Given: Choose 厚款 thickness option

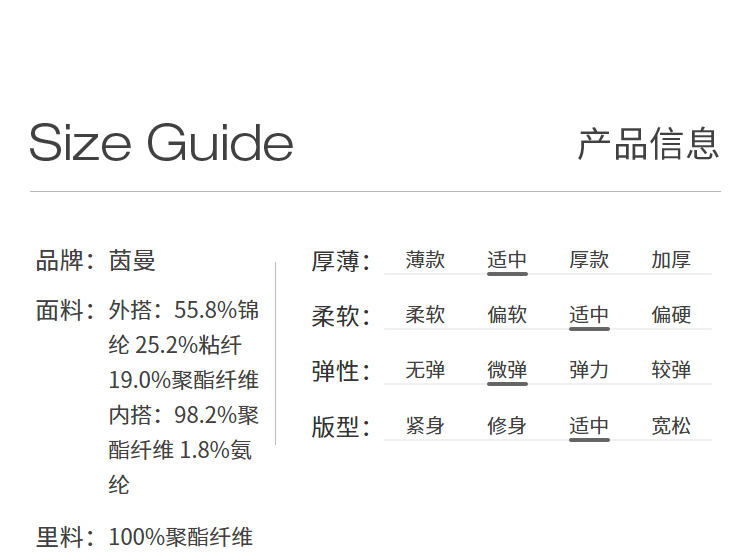Looking at the screenshot, I should 589,260.
